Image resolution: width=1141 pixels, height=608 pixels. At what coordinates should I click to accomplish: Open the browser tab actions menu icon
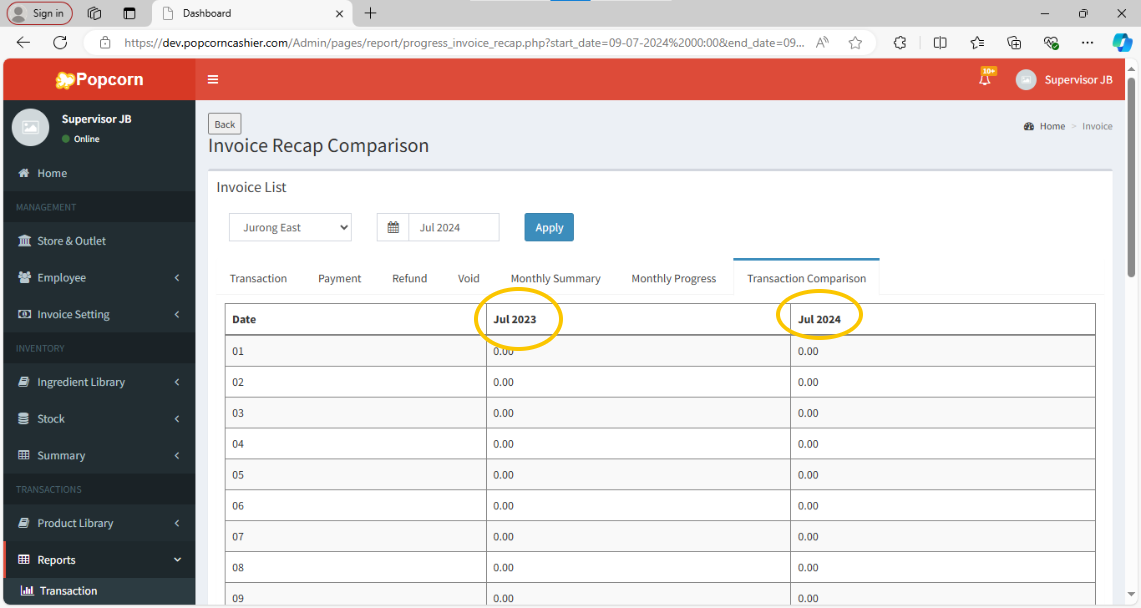(130, 13)
